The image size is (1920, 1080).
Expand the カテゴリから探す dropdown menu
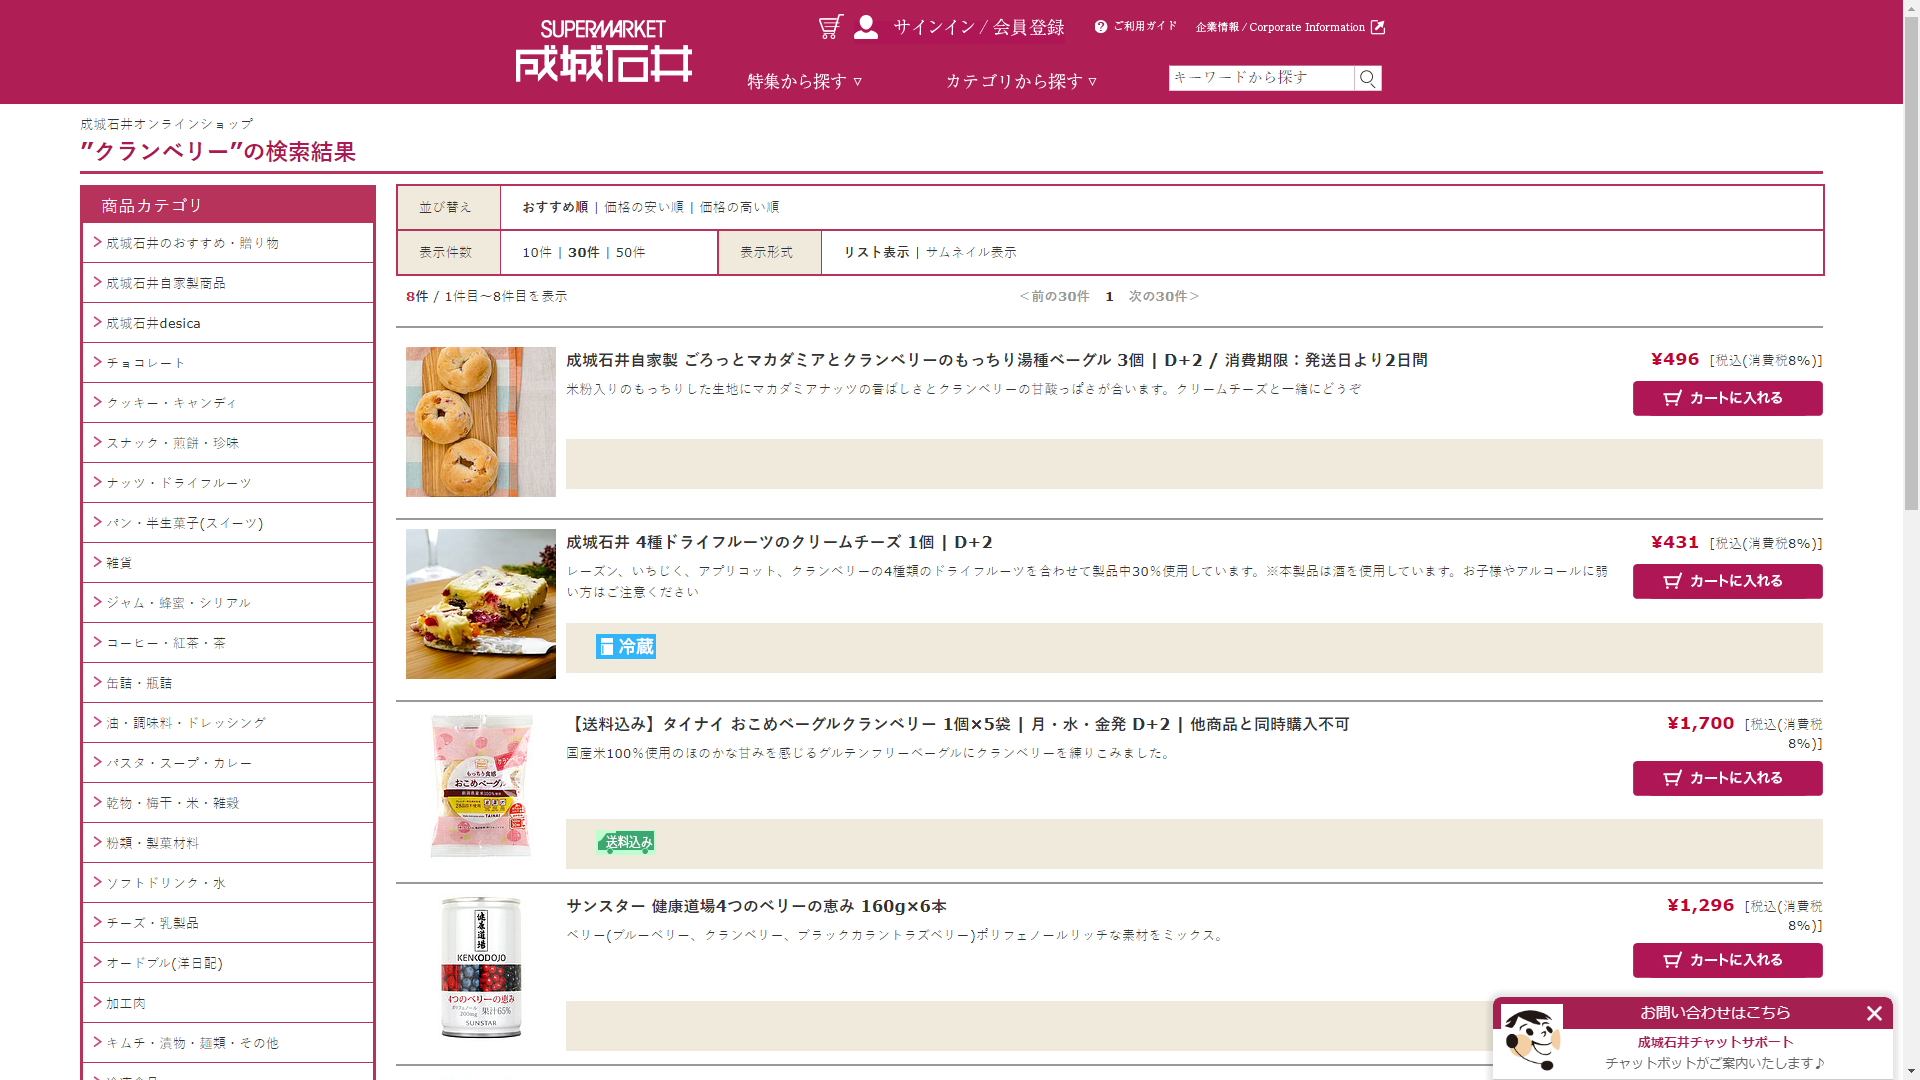[1021, 81]
